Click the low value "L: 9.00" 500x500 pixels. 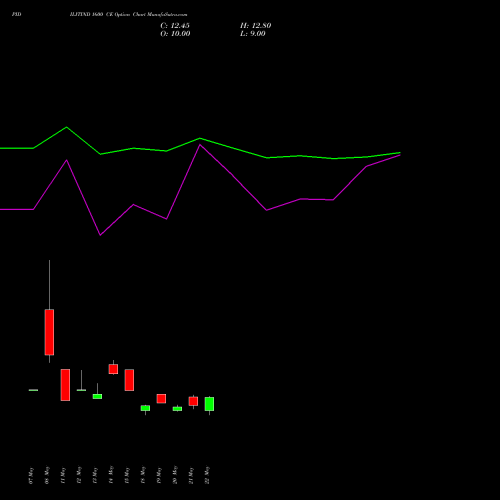point(253,34)
